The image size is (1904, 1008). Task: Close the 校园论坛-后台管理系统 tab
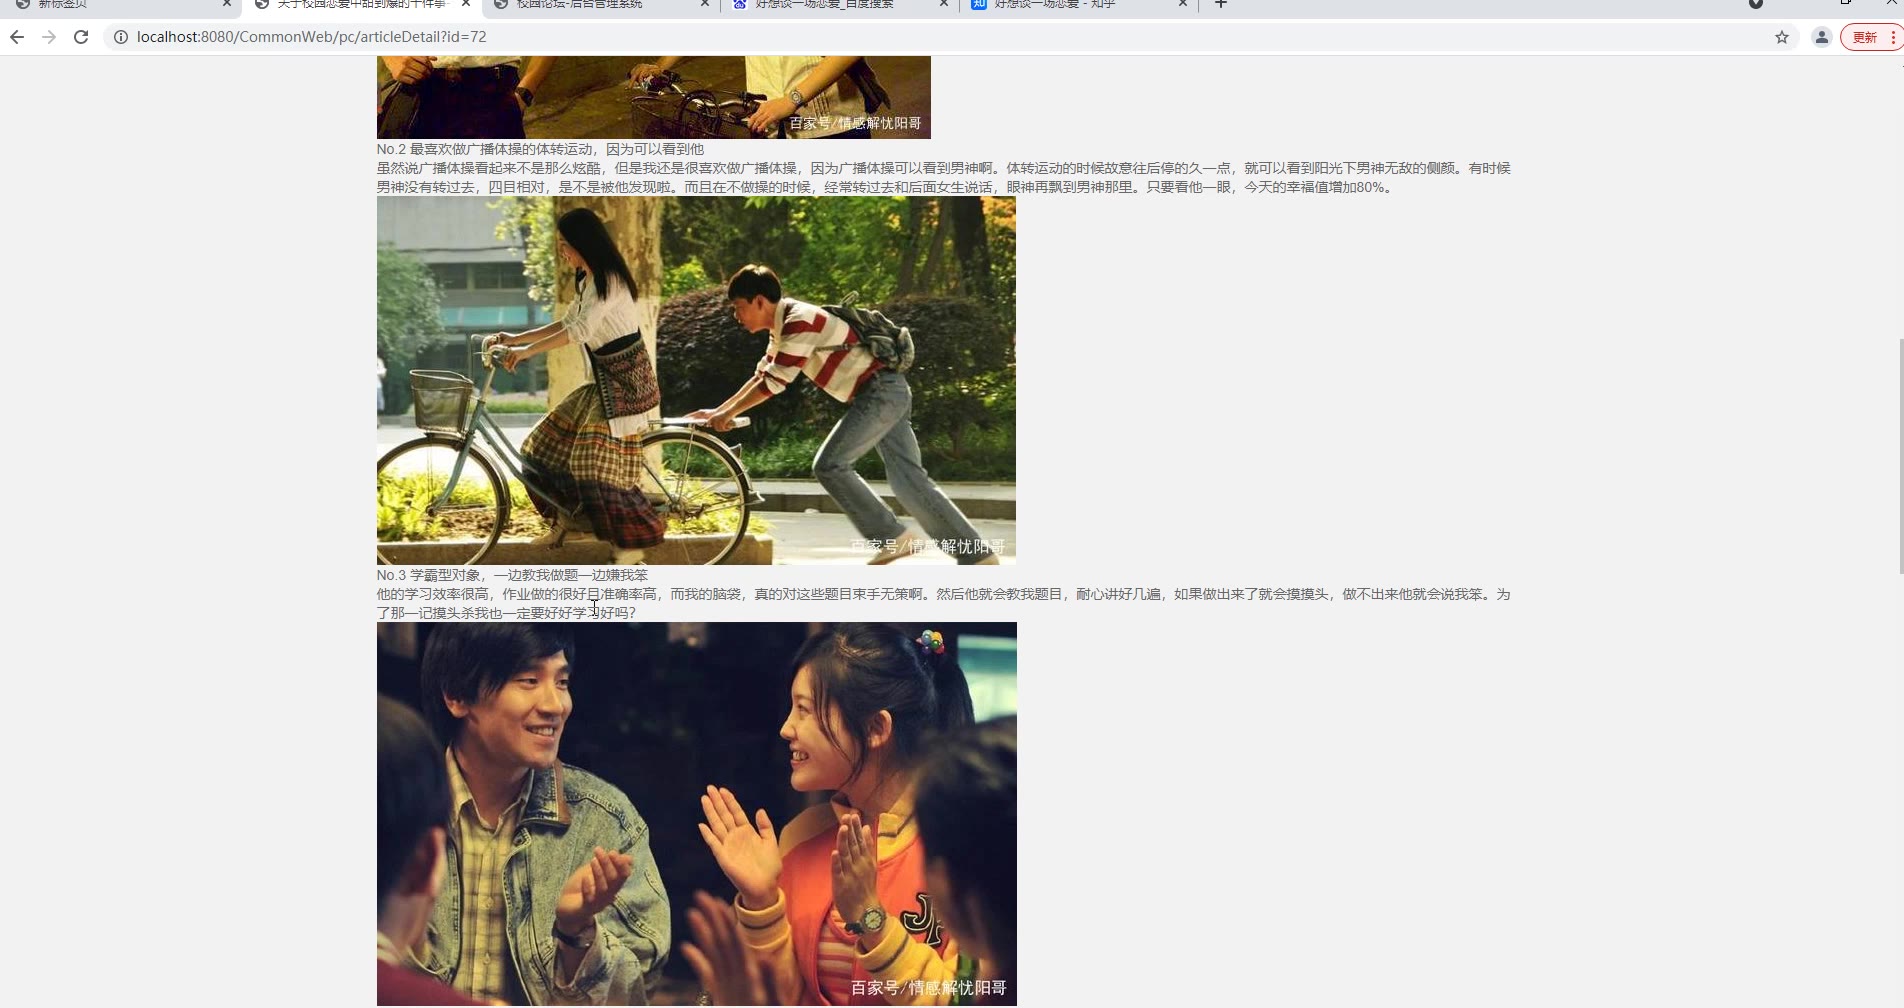tap(705, 4)
